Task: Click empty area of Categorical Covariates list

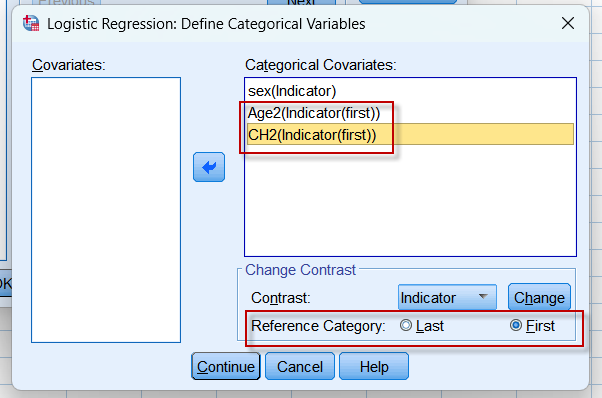Action: click(410, 200)
